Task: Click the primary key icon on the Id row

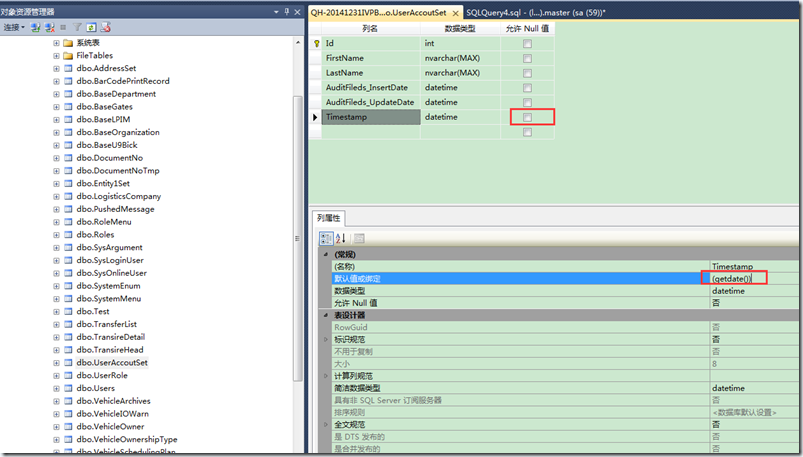Action: pos(316,44)
